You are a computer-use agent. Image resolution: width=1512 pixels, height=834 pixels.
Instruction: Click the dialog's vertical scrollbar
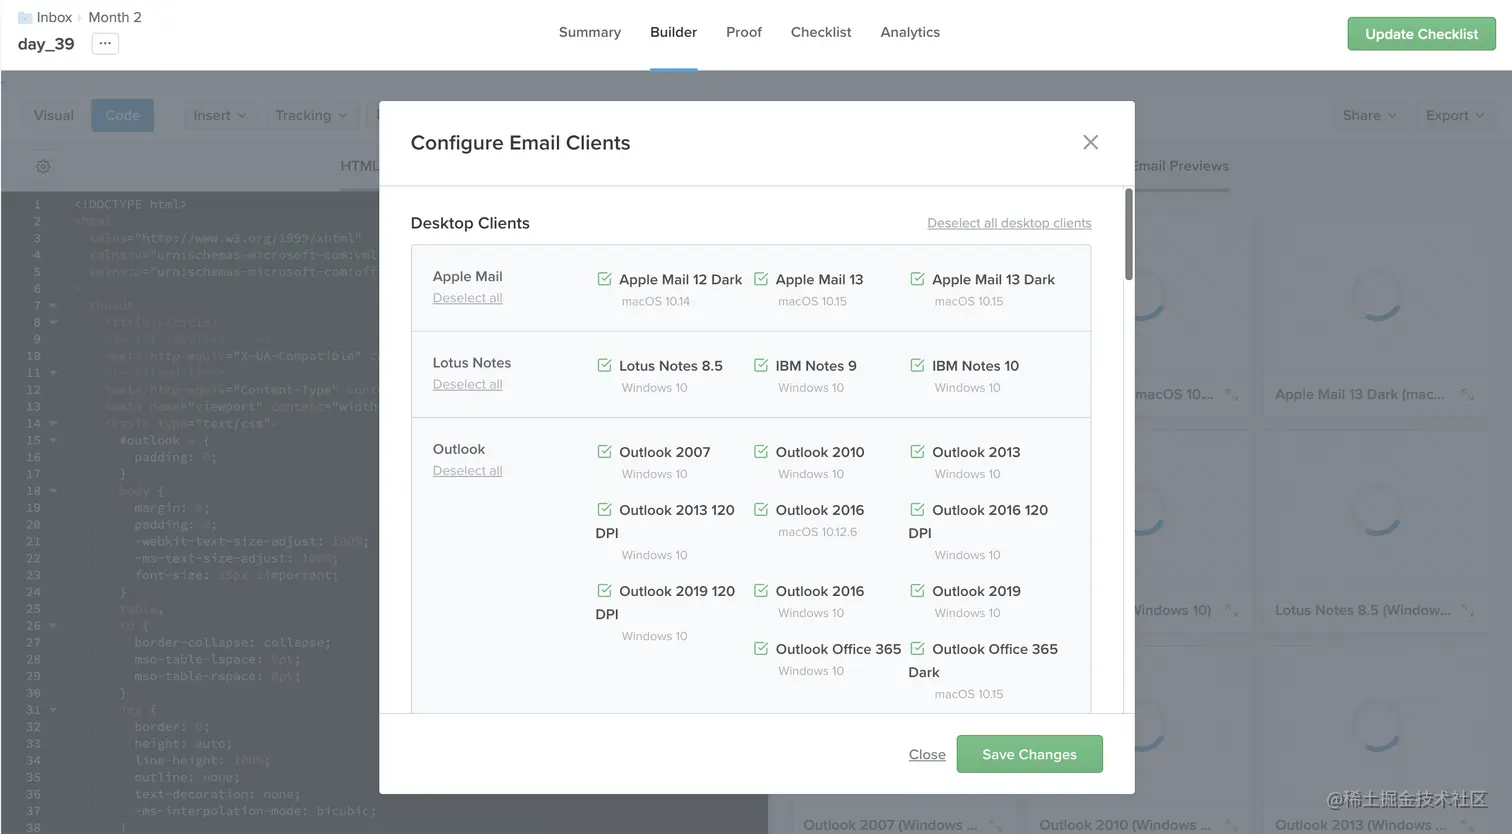(1129, 234)
